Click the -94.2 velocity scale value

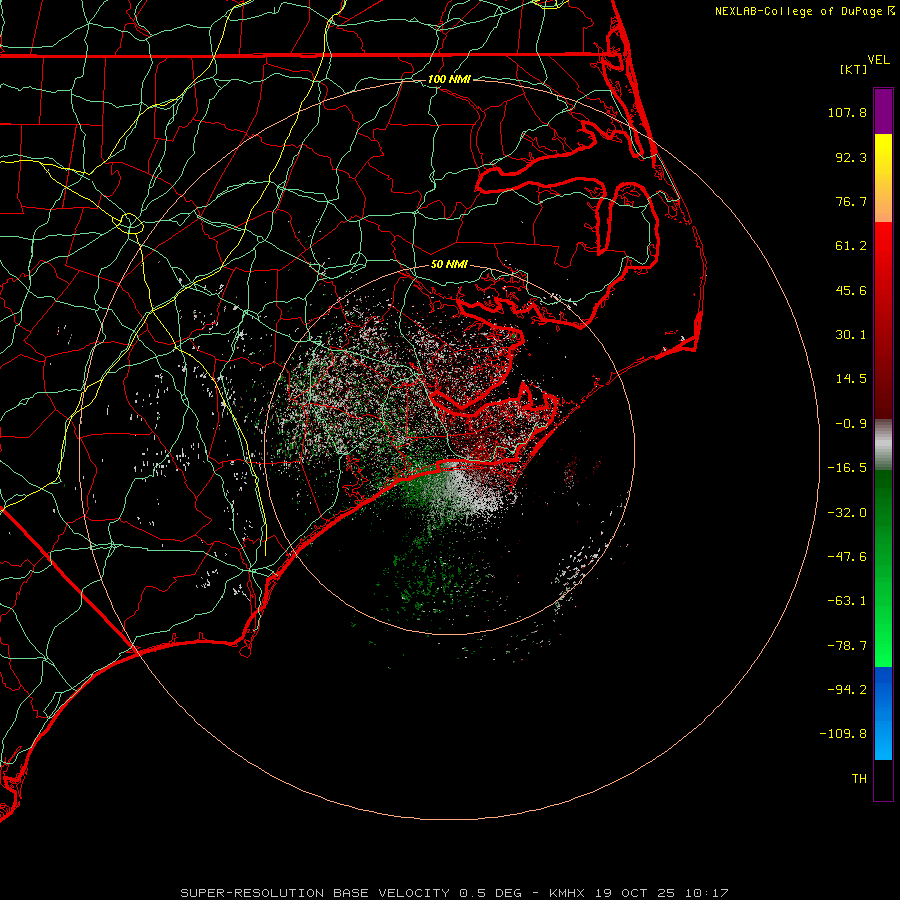847,689
